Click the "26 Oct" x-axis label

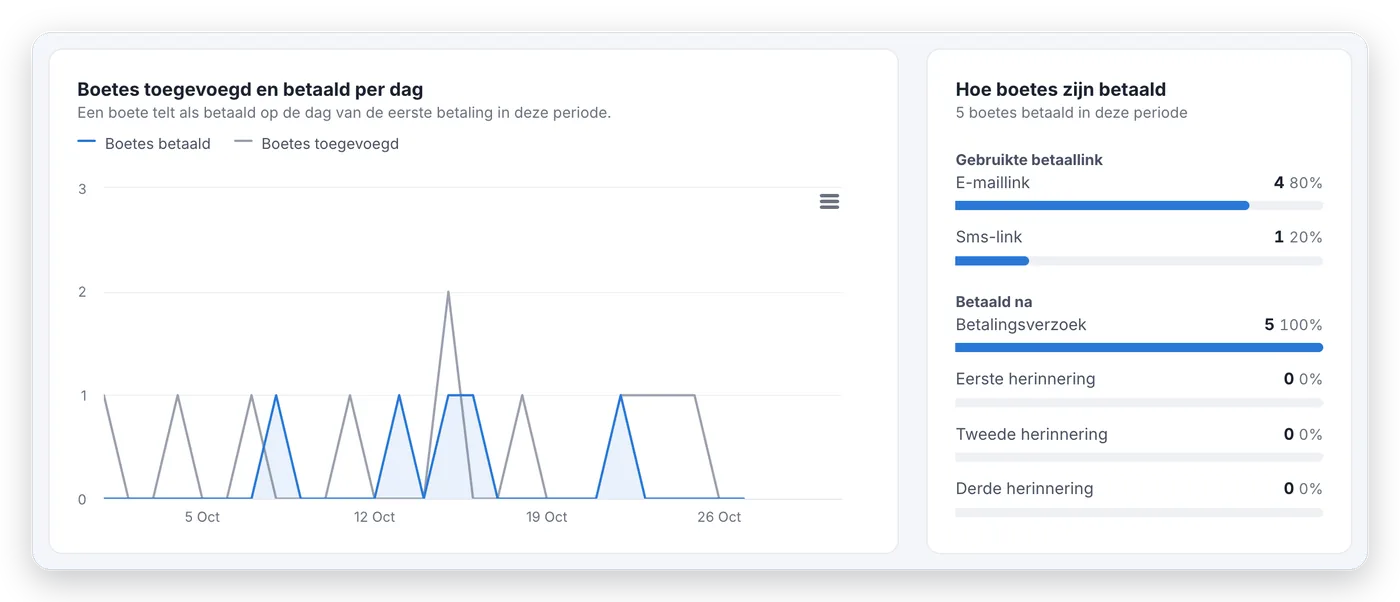(720, 517)
